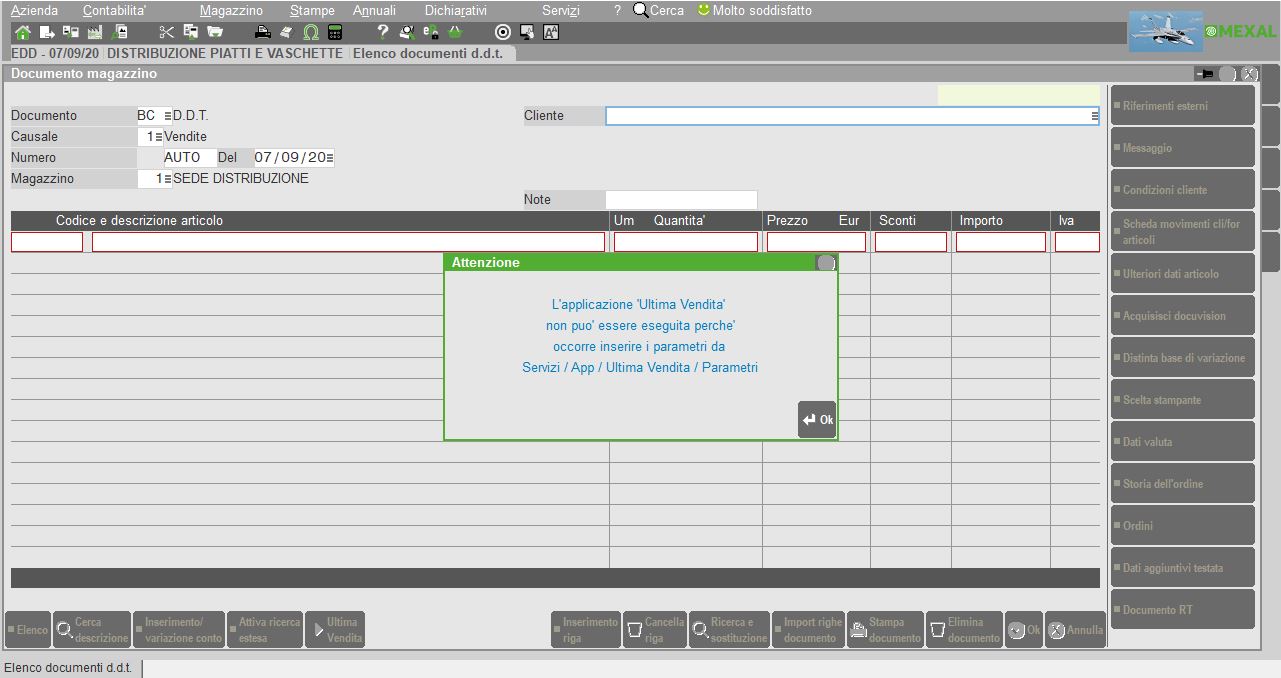Open the calculator tool icon
This screenshot has width=1281, height=678.
tap(334, 32)
